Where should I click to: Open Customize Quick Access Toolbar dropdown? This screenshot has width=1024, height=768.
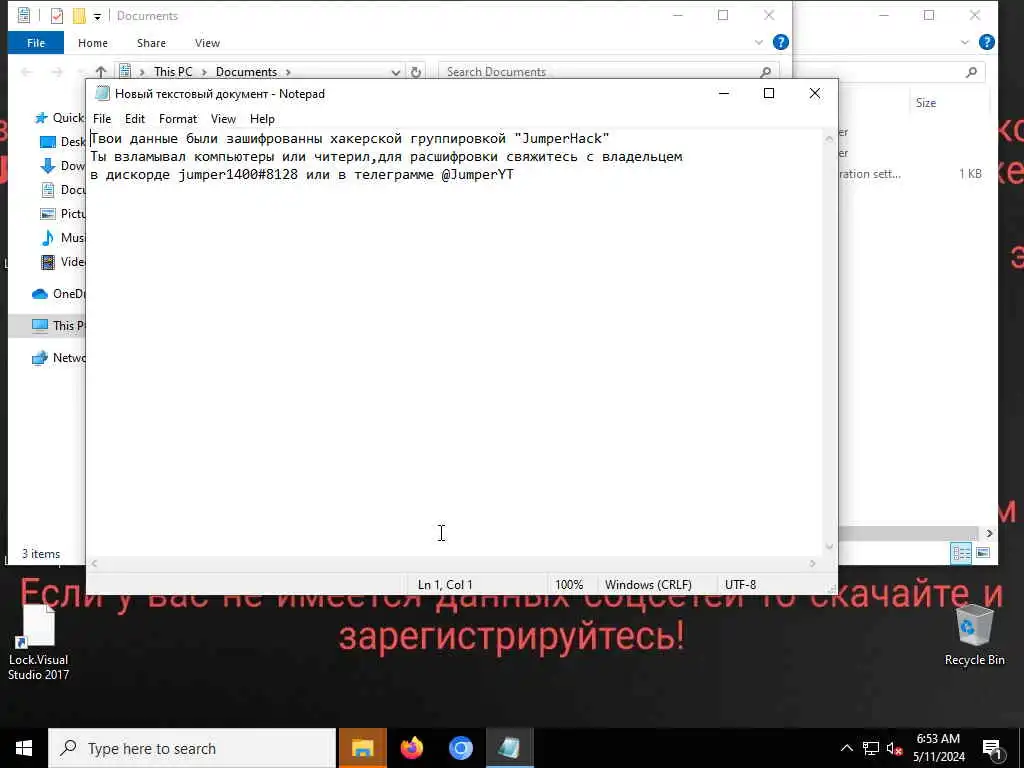pos(97,16)
